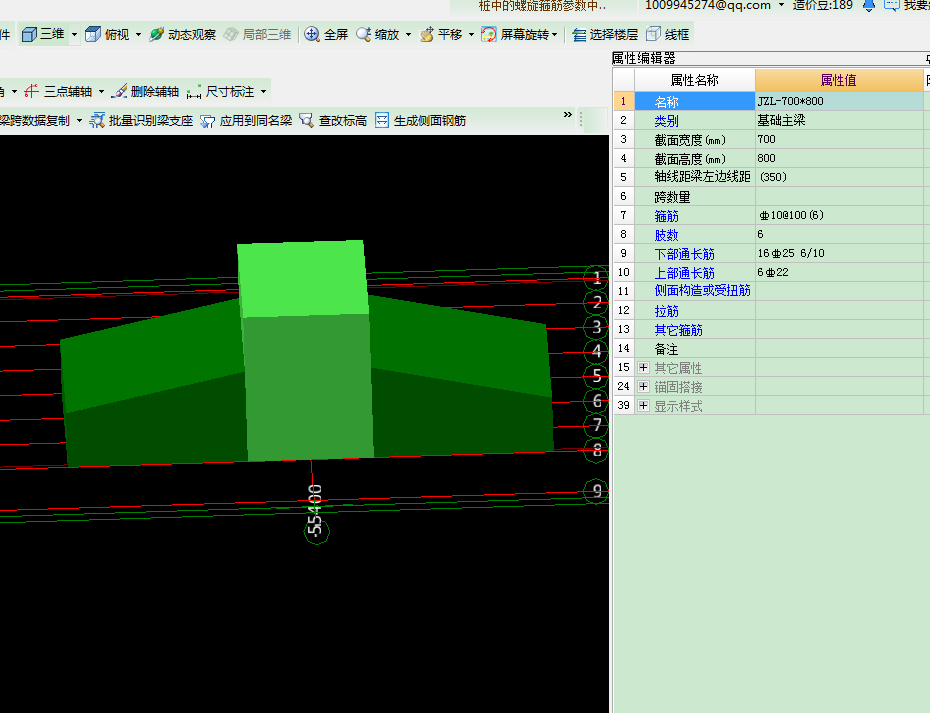
Task: Expand 显示样式 property group
Action: coord(644,406)
